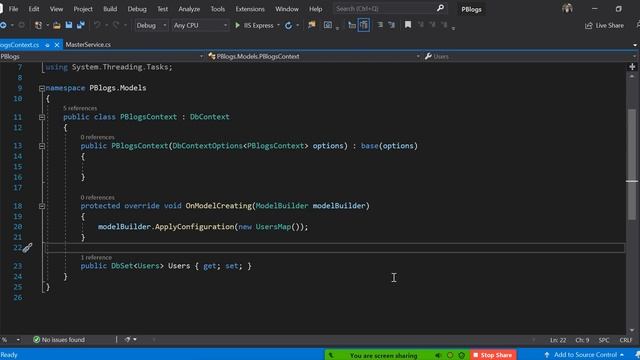This screenshot has height=360, width=640.
Task: Click the Comment out lines icon
Action: [x=380, y=25]
